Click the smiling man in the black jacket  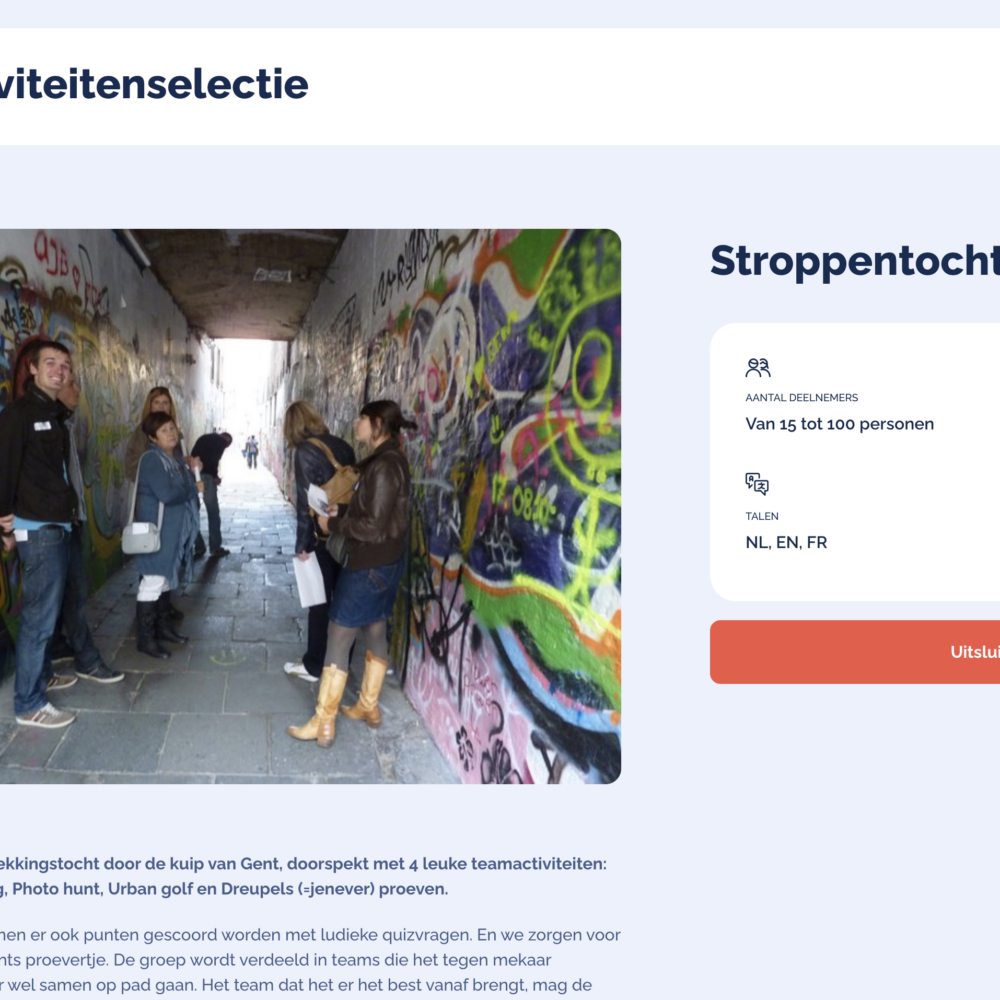click(40, 450)
